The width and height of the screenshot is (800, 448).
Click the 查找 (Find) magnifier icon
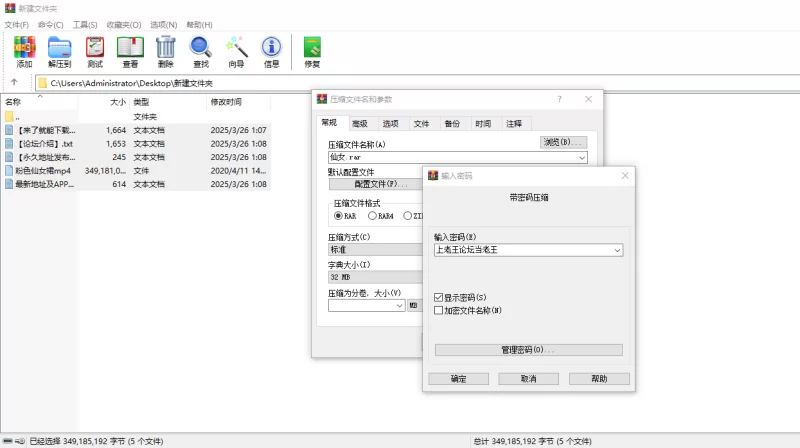click(x=201, y=52)
